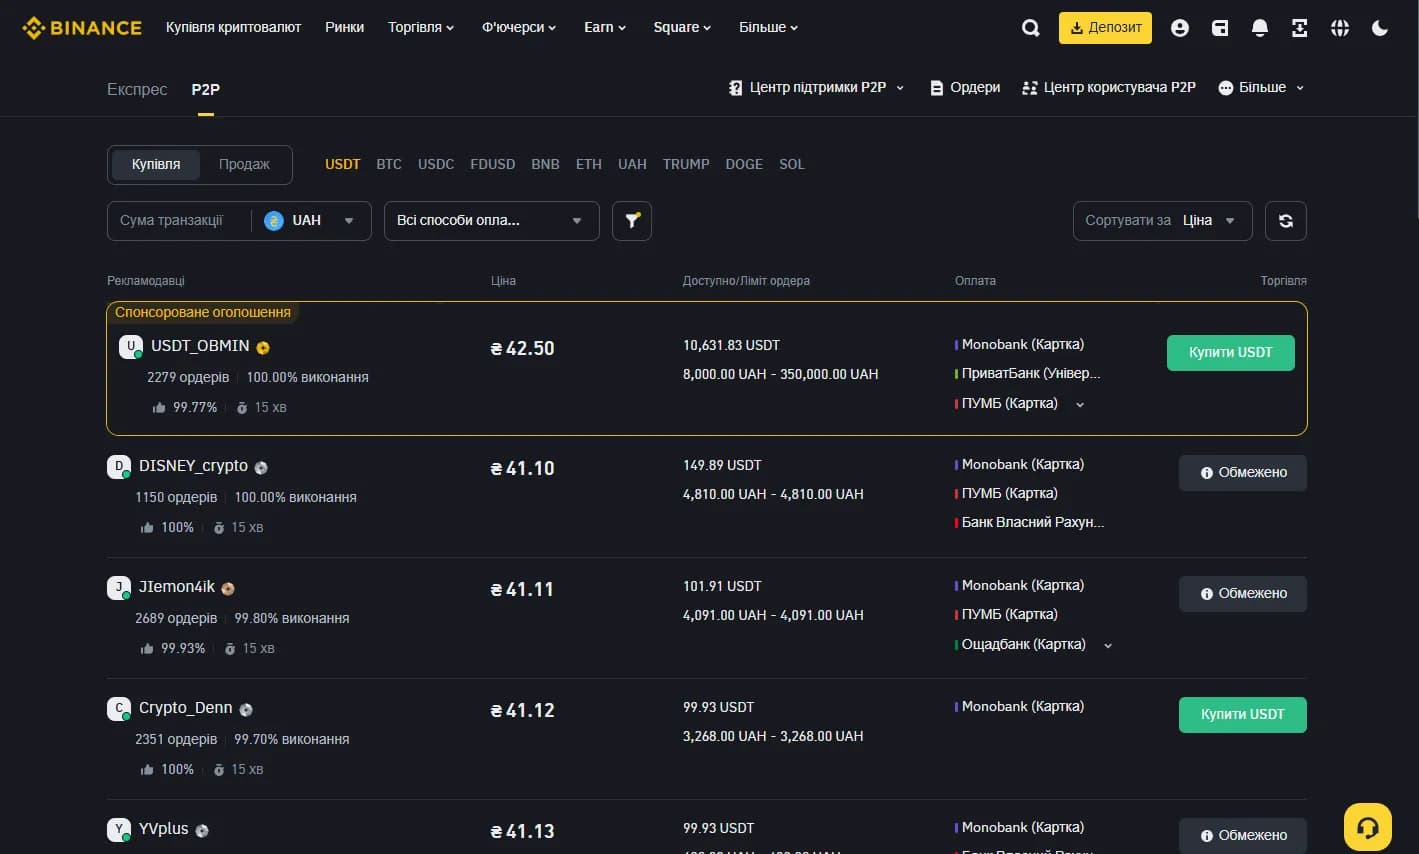Click Crypto_Denn avatar icon
1419x854 pixels.
tap(118, 709)
